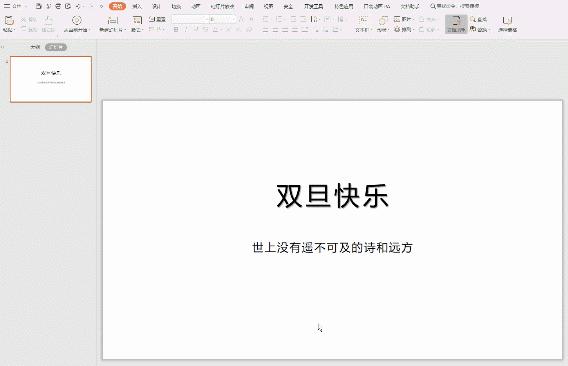The height and width of the screenshot is (366, 568).
Task: Click the subtitle 世上没有遥不可及的诗和远方
Action: [332, 248]
